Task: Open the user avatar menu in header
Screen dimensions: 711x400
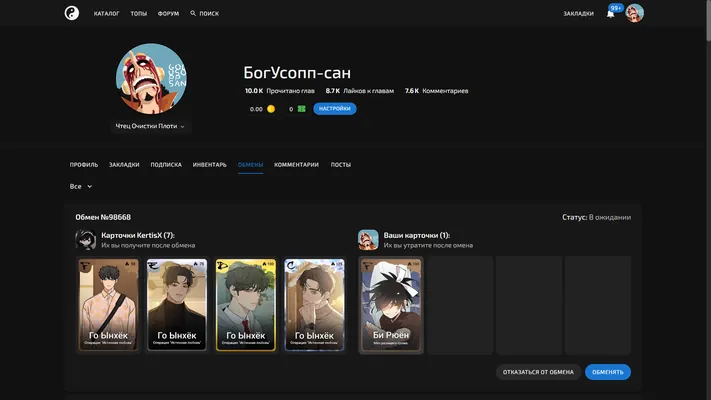Action: (634, 13)
